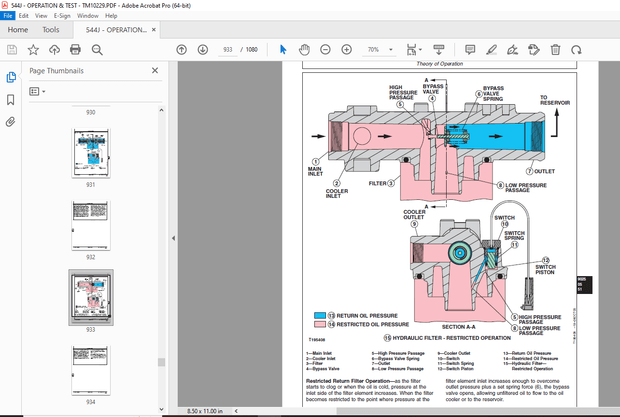
Task: Add document to starred with star icon
Action: click(33, 49)
